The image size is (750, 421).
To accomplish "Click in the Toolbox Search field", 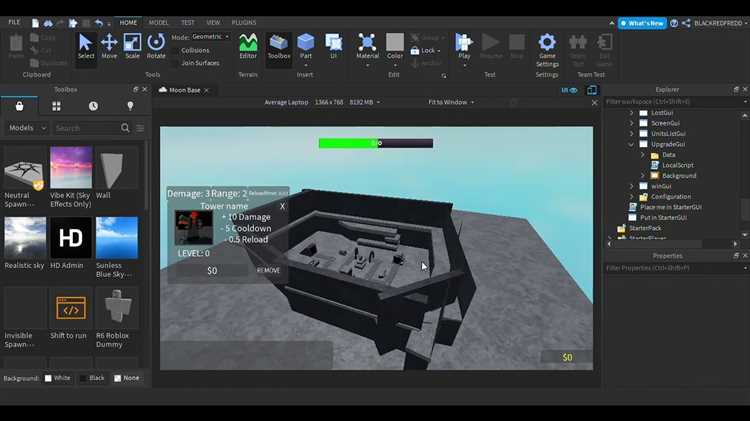I will click(x=86, y=128).
